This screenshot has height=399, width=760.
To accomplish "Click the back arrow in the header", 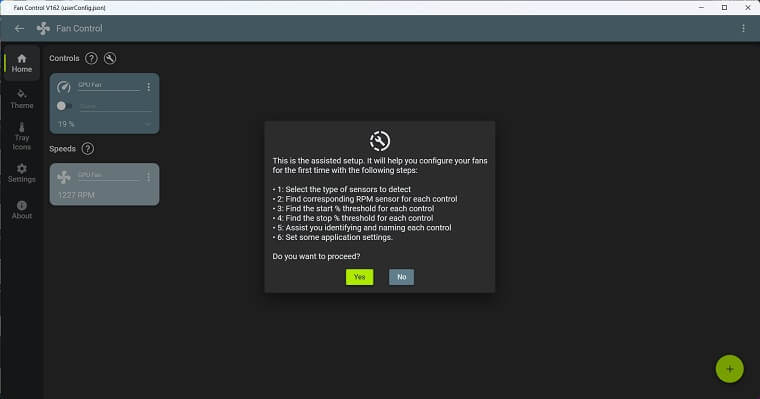I will (x=19, y=29).
